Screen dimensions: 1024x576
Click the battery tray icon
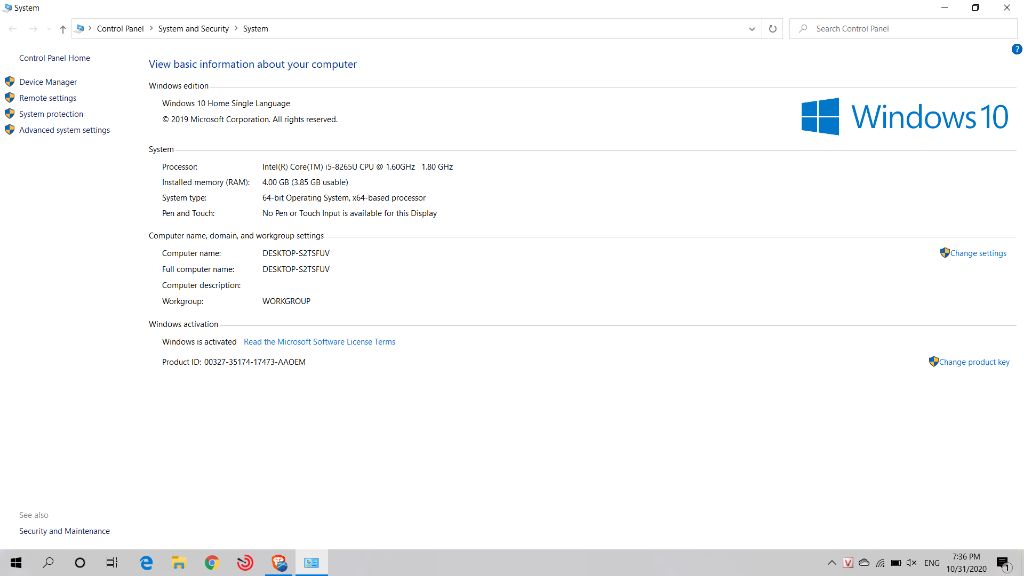[896, 563]
